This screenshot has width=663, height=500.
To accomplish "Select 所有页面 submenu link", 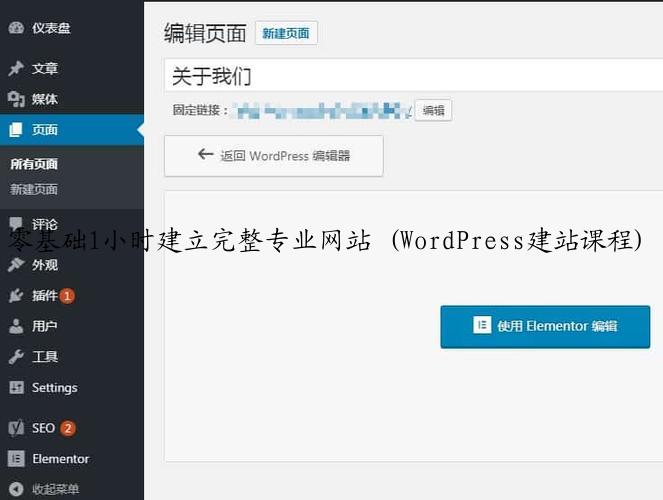I will coord(34,164).
